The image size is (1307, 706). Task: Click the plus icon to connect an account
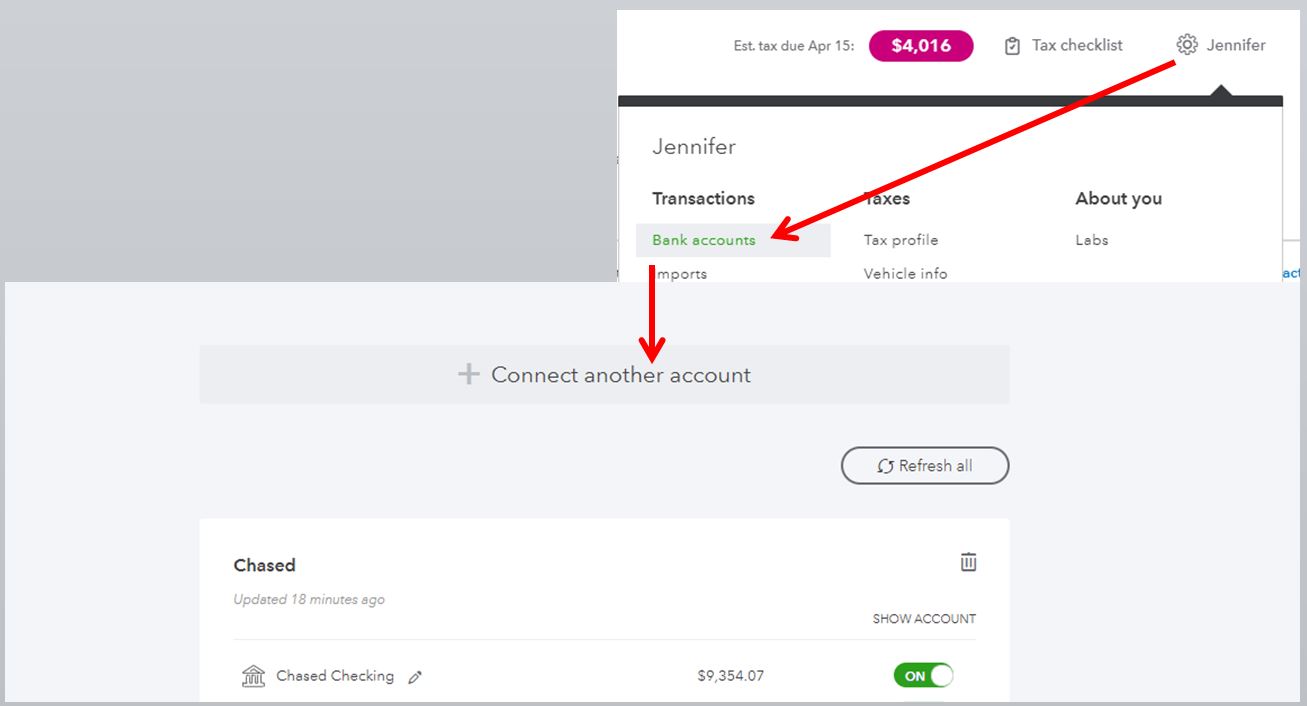point(468,375)
